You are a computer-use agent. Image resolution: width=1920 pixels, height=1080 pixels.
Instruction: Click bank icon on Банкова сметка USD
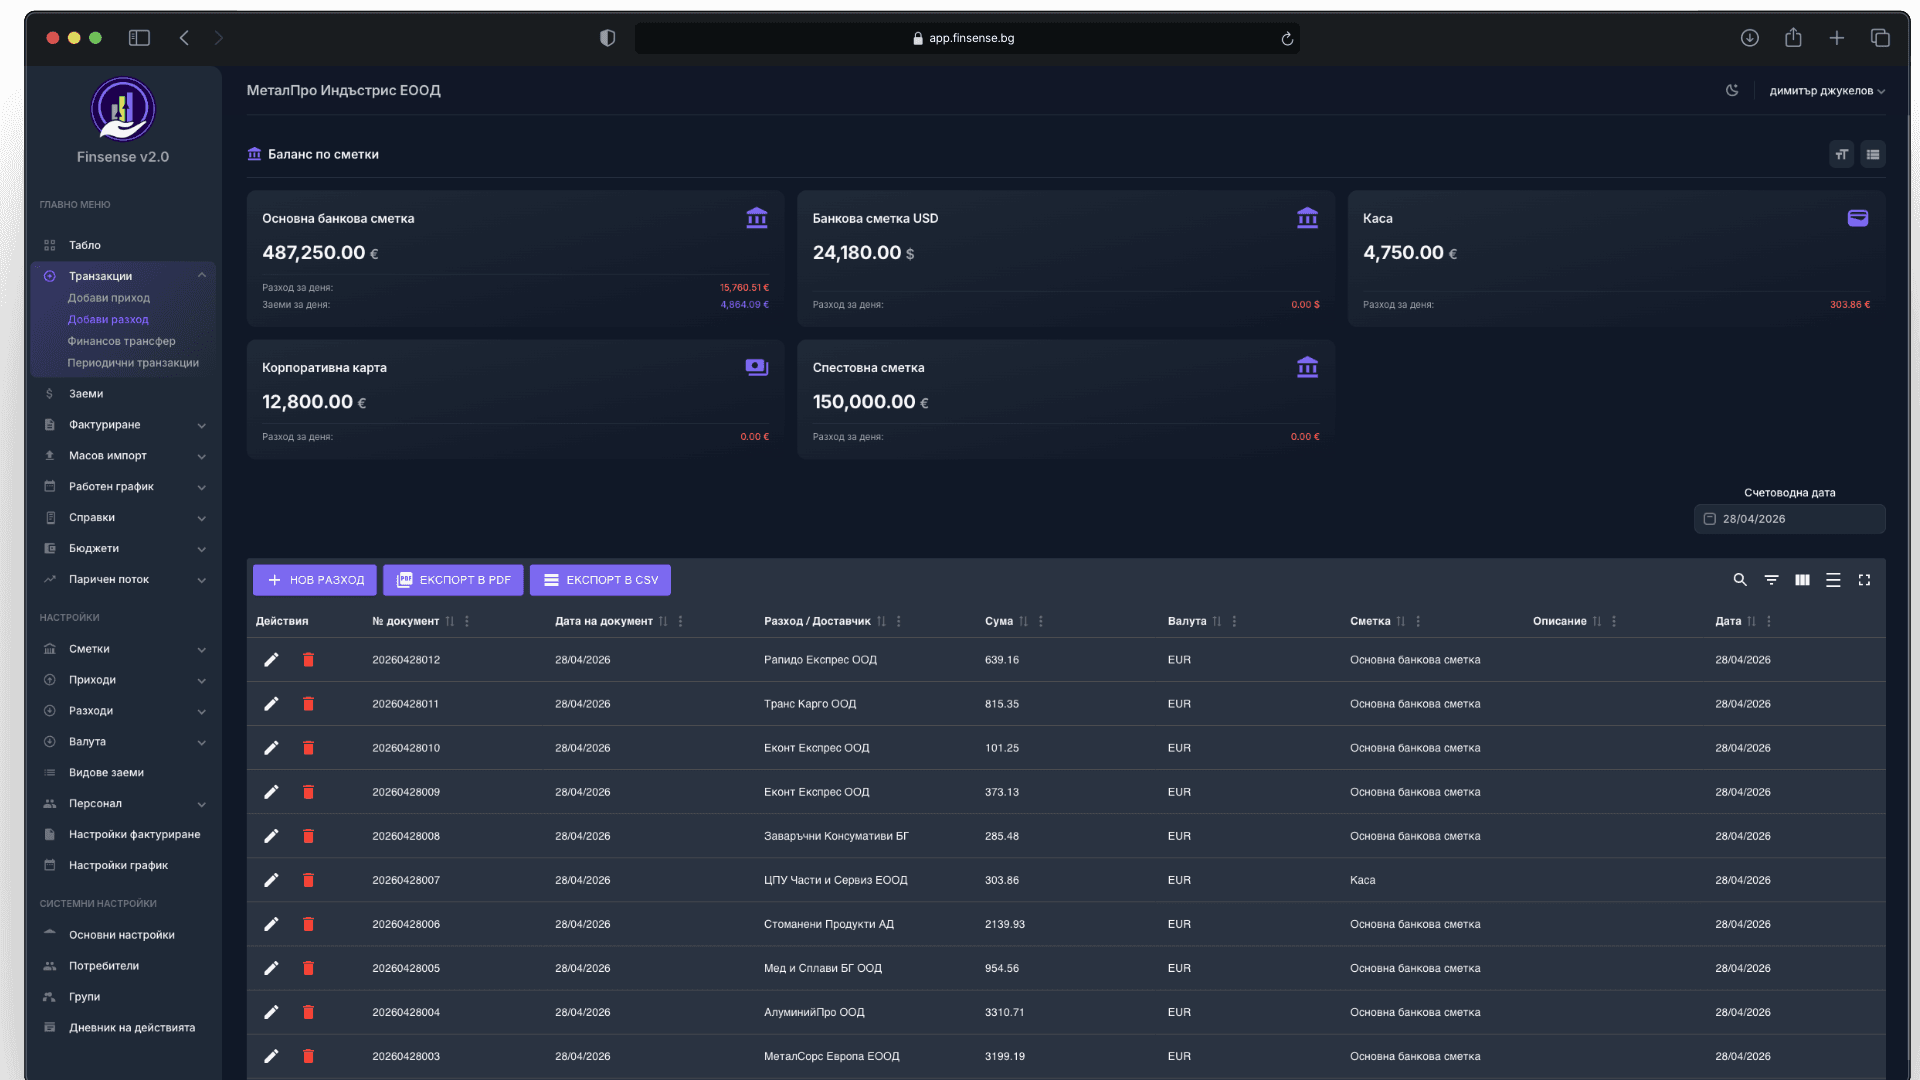coord(1307,218)
